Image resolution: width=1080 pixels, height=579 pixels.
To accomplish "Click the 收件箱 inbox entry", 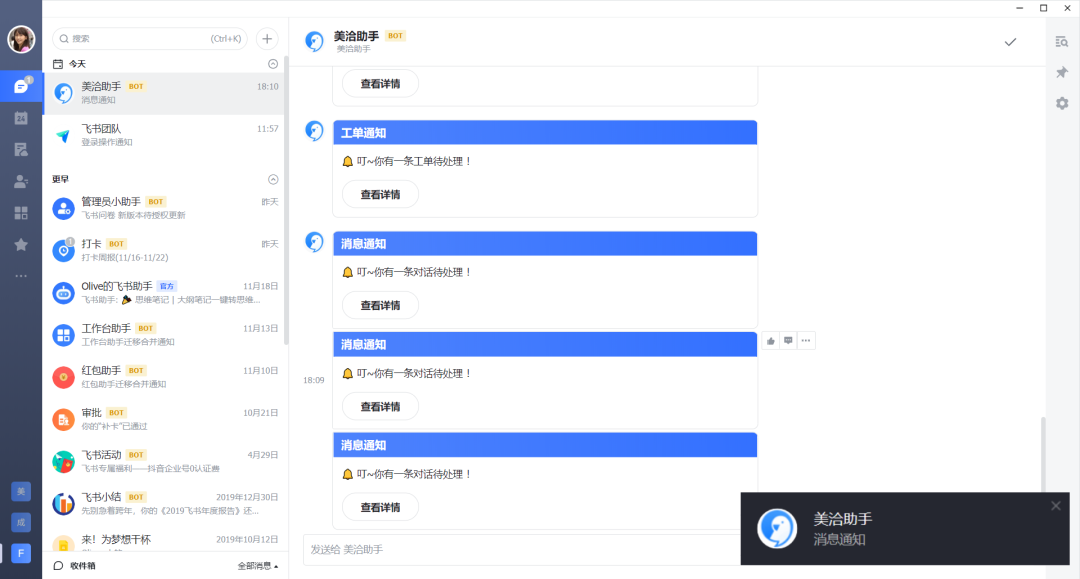I will click(74, 566).
